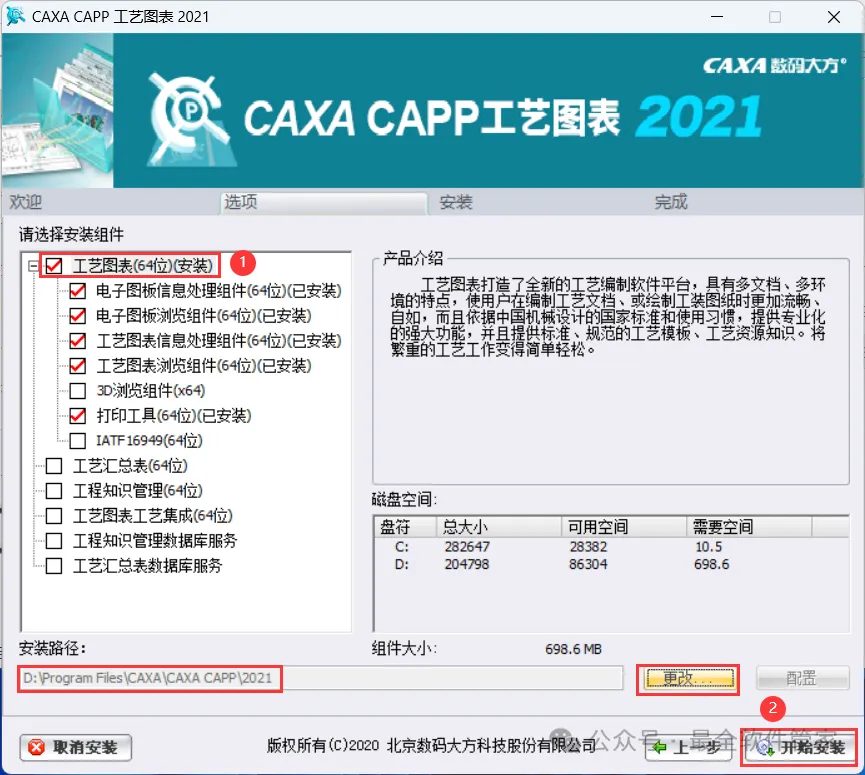Go back with the 上一步 button

pos(688,748)
